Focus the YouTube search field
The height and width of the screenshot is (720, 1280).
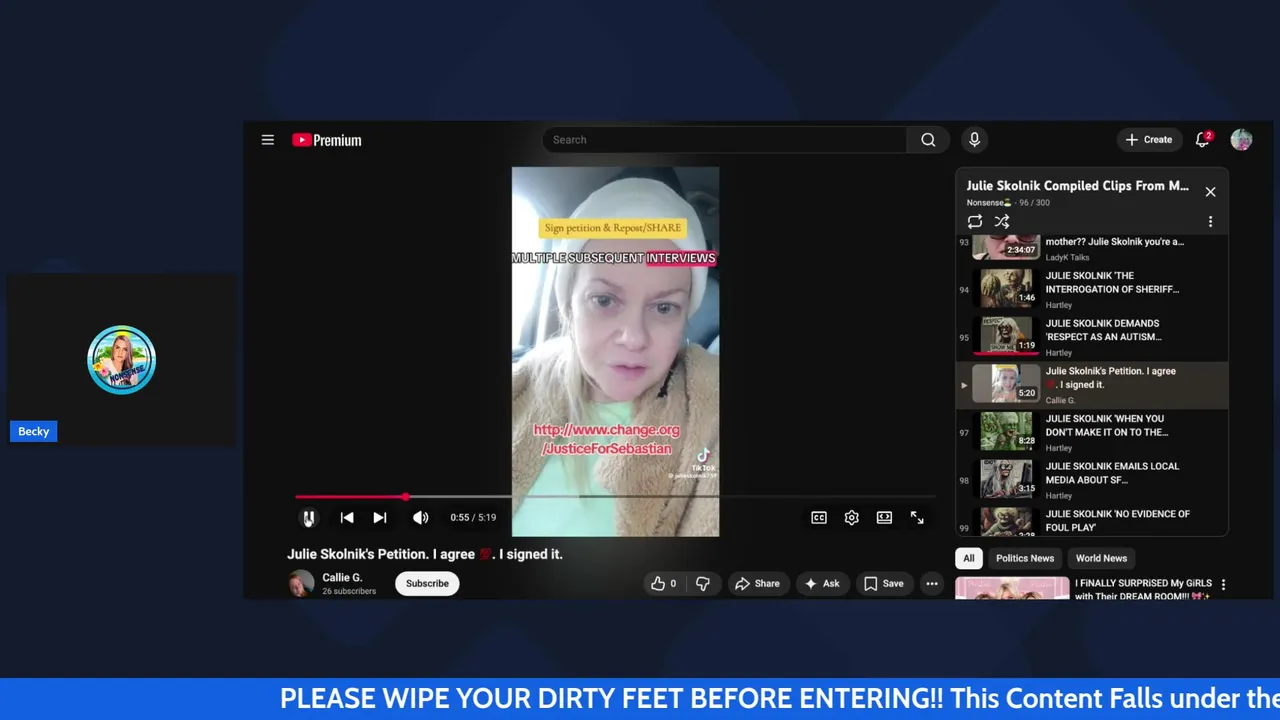(725, 140)
